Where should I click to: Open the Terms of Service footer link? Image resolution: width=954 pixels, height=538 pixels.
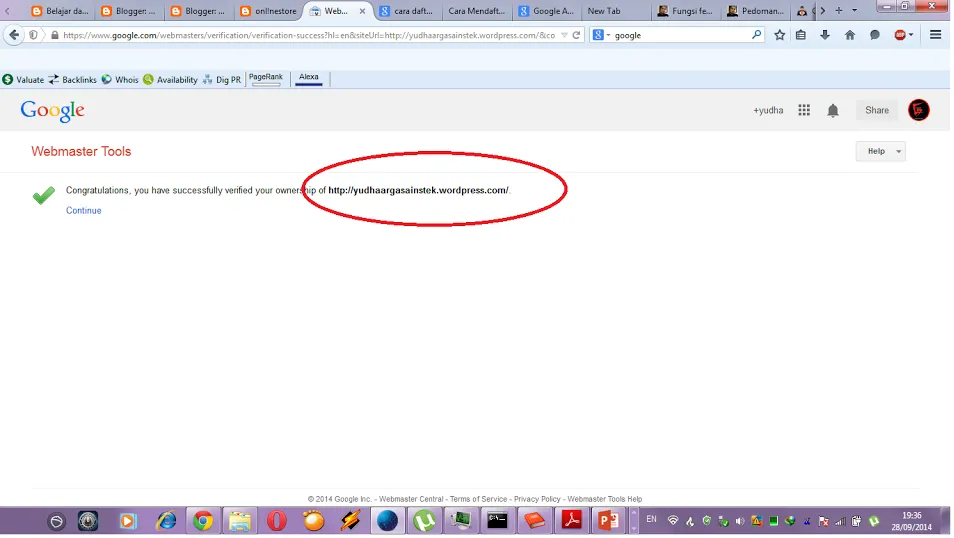coord(478,499)
